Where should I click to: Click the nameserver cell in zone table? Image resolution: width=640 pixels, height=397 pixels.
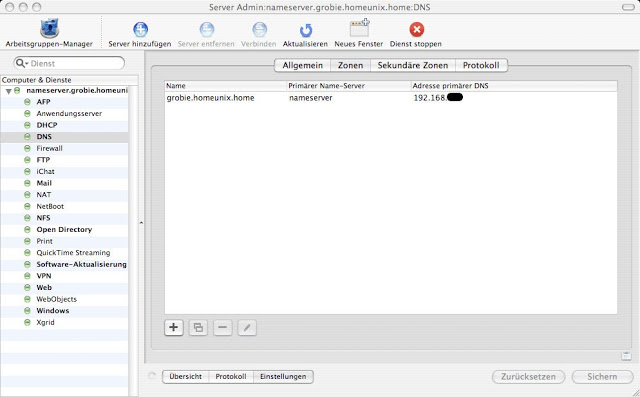click(x=311, y=98)
